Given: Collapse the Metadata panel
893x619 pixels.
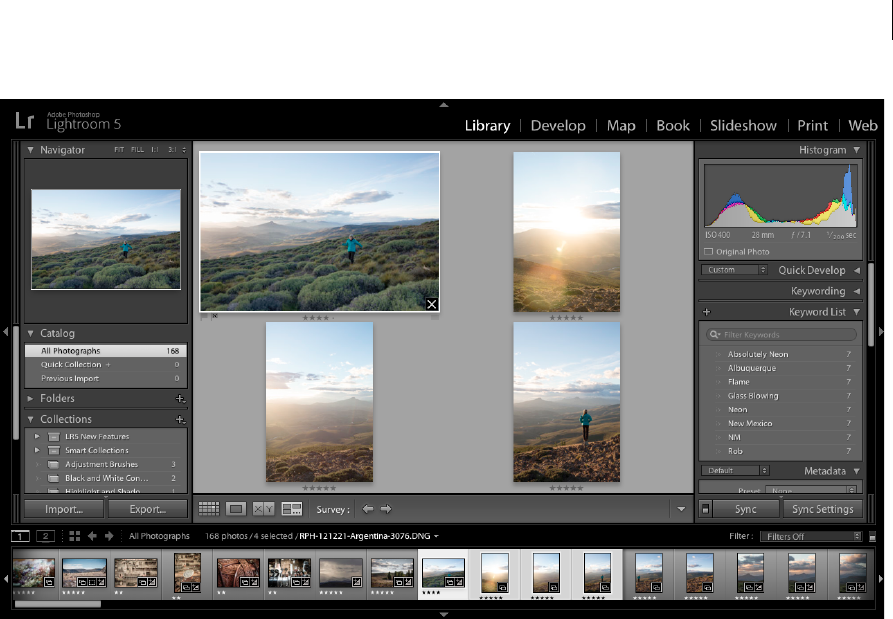Looking at the screenshot, I should [x=857, y=471].
